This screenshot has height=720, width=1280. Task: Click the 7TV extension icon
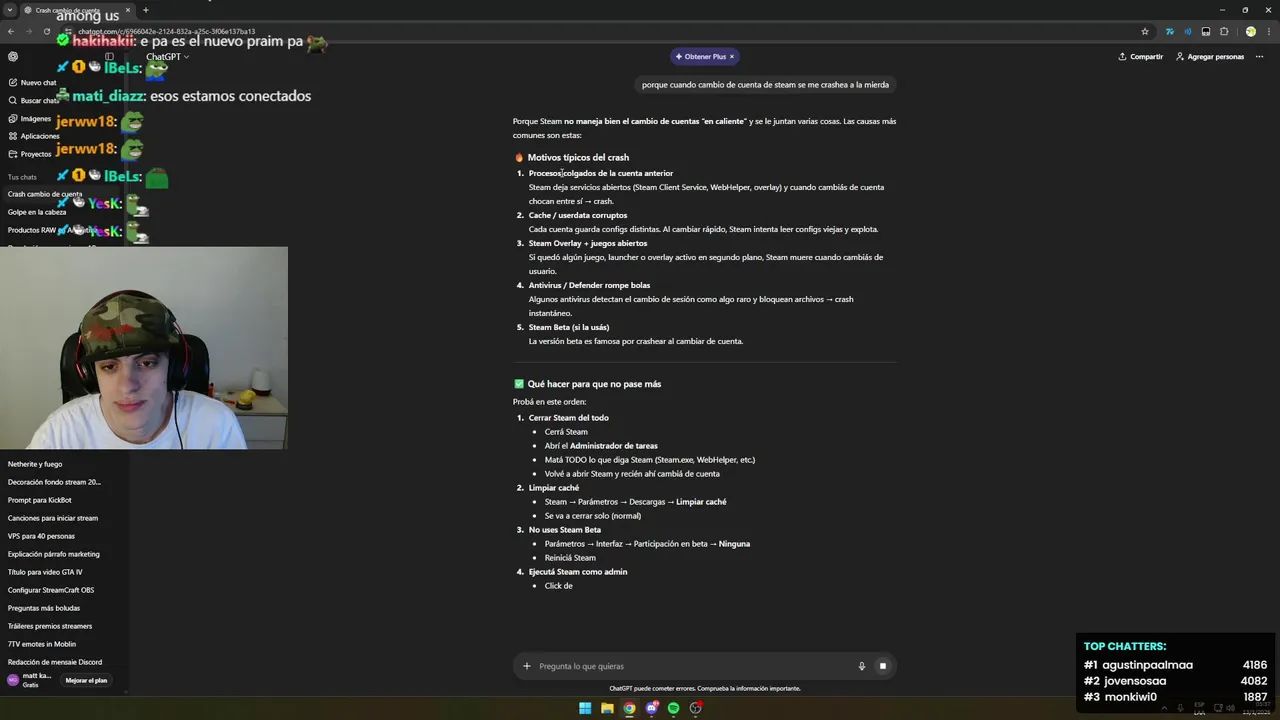click(1169, 31)
